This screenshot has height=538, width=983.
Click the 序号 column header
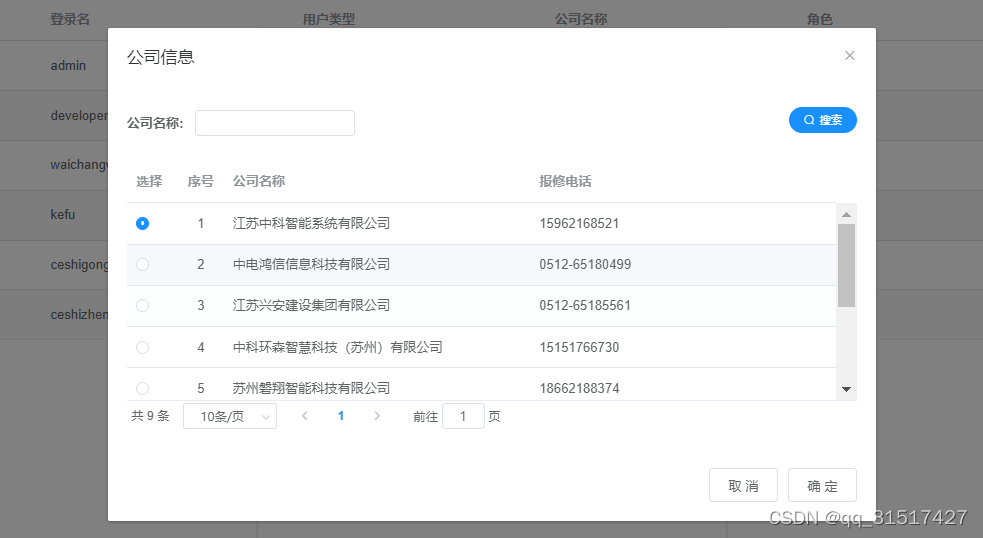point(201,181)
